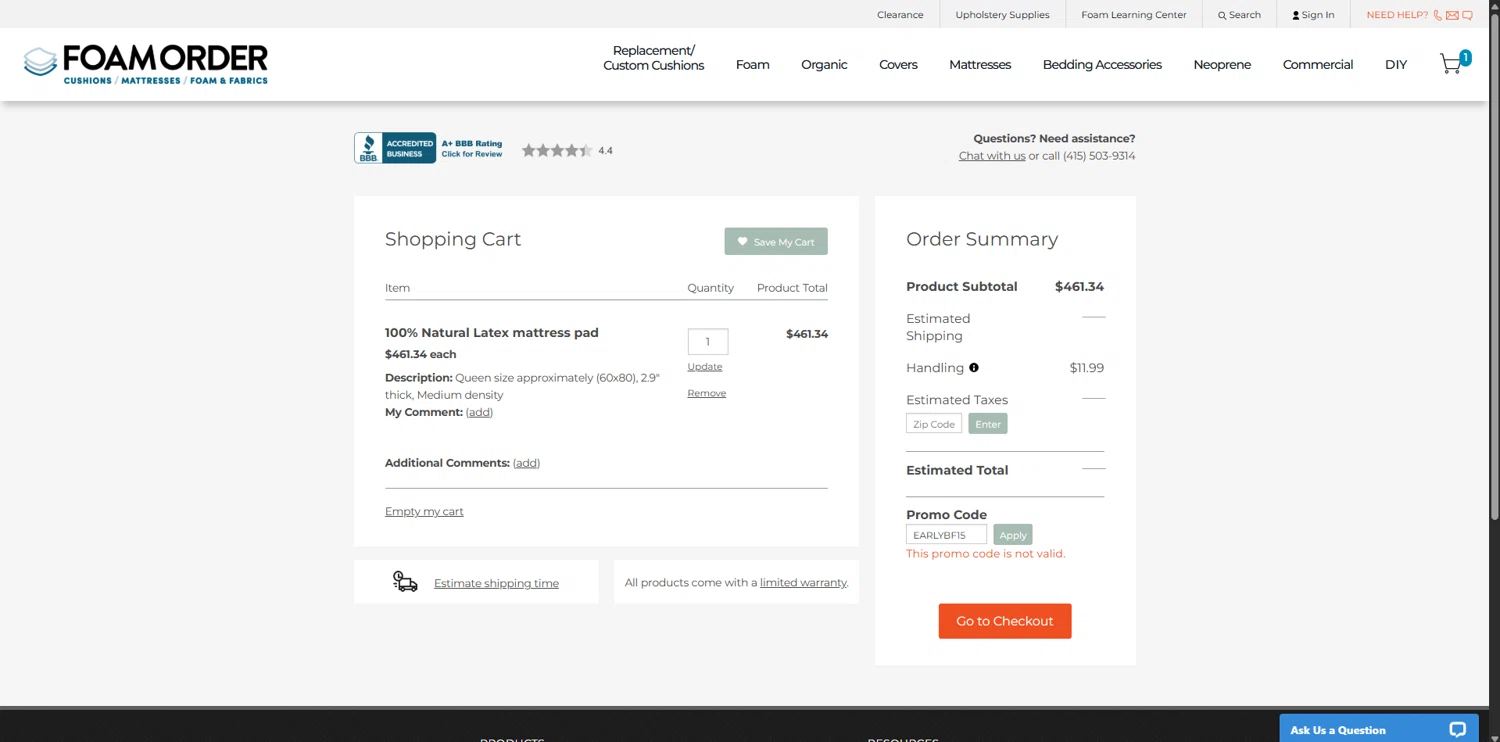This screenshot has height=742, width=1500.
Task: Click Chat with us link
Action: [992, 156]
